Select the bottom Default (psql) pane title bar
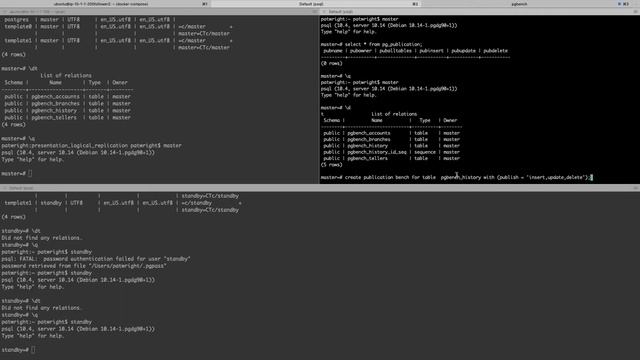This screenshot has width=640, height=360. (320, 188)
